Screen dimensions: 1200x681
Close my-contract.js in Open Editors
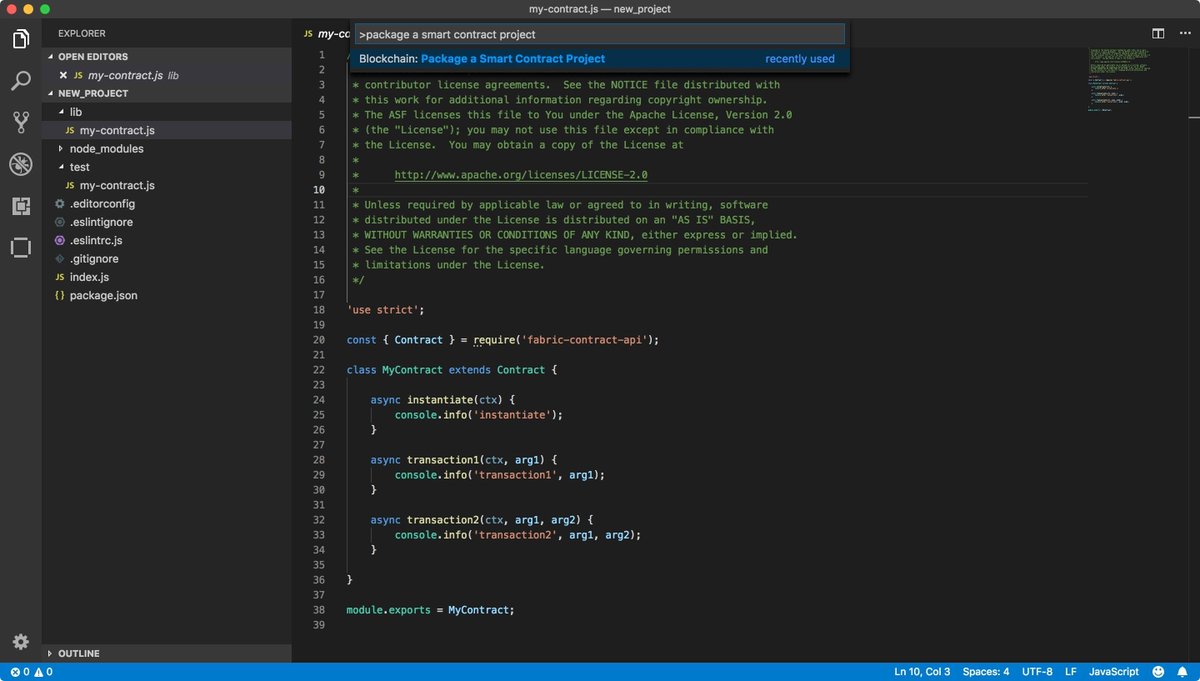pos(64,75)
